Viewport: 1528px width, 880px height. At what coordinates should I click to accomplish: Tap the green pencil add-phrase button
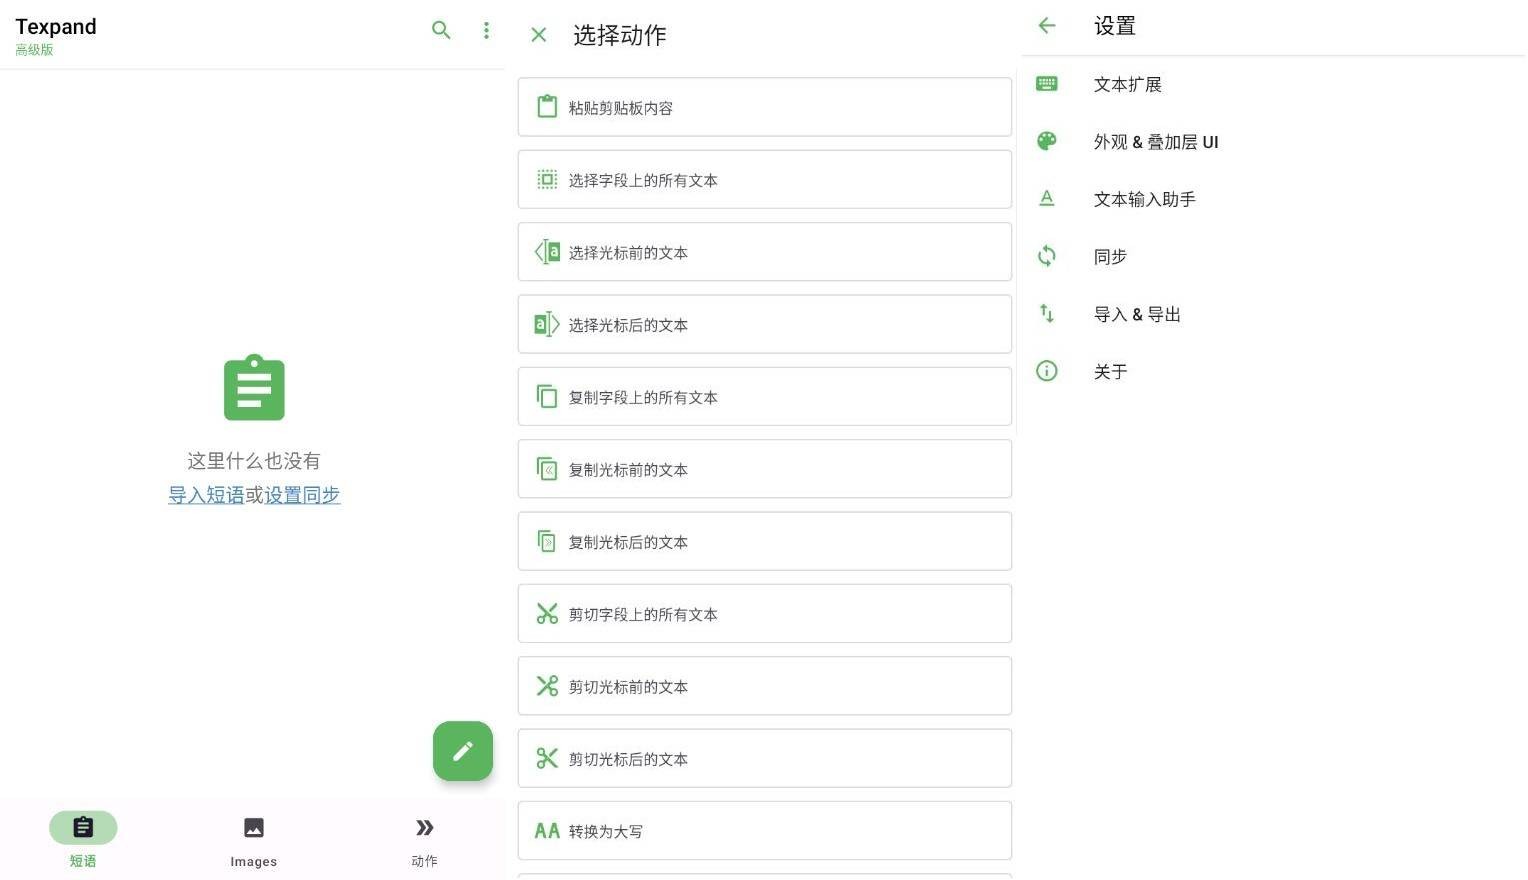pyautogui.click(x=463, y=751)
